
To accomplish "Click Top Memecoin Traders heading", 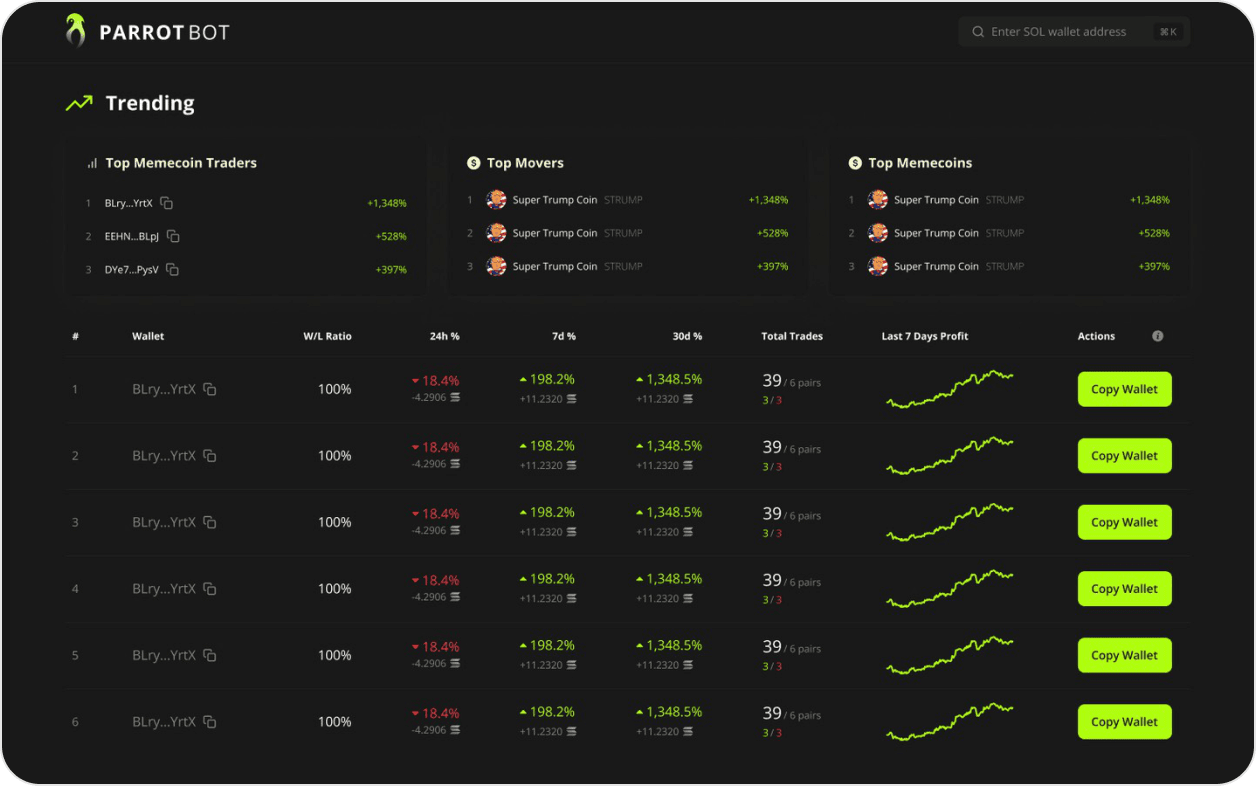I will click(181, 163).
